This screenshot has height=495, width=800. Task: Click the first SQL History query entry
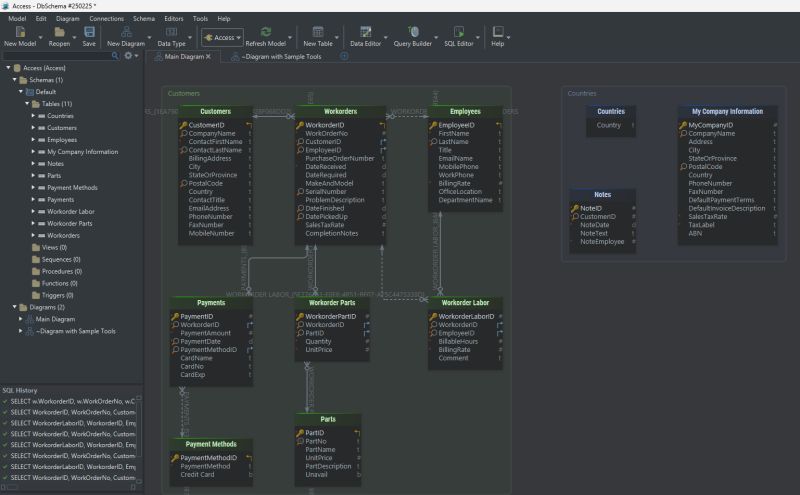[71, 401]
